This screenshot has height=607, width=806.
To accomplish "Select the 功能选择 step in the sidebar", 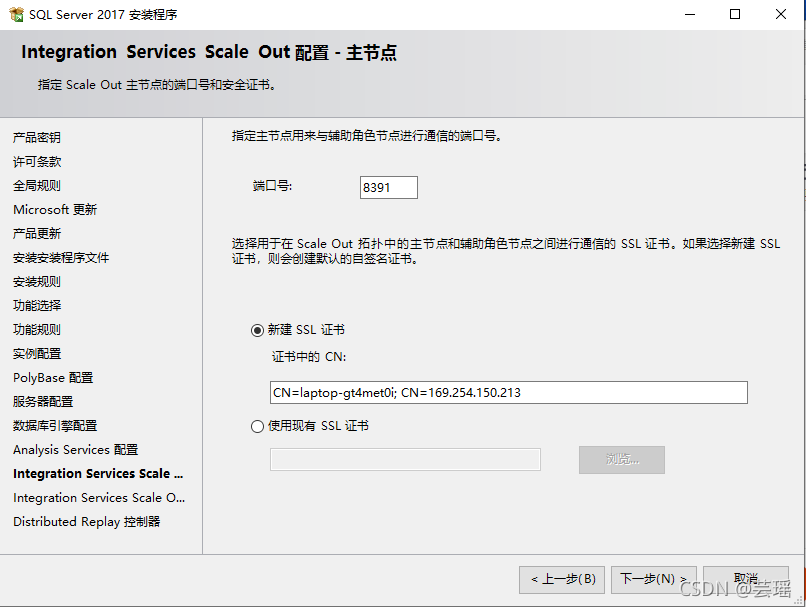I will pyautogui.click(x=37, y=306).
